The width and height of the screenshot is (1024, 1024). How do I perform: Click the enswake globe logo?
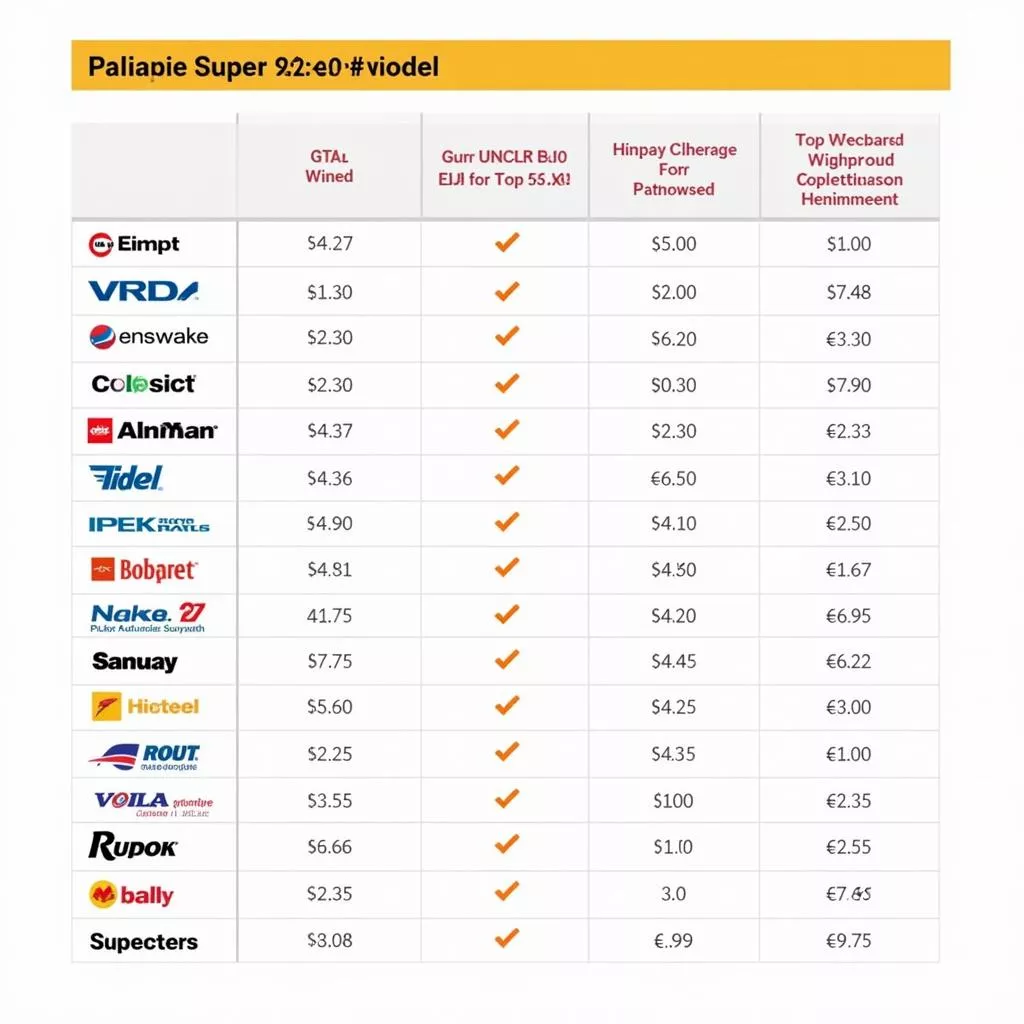pos(102,337)
